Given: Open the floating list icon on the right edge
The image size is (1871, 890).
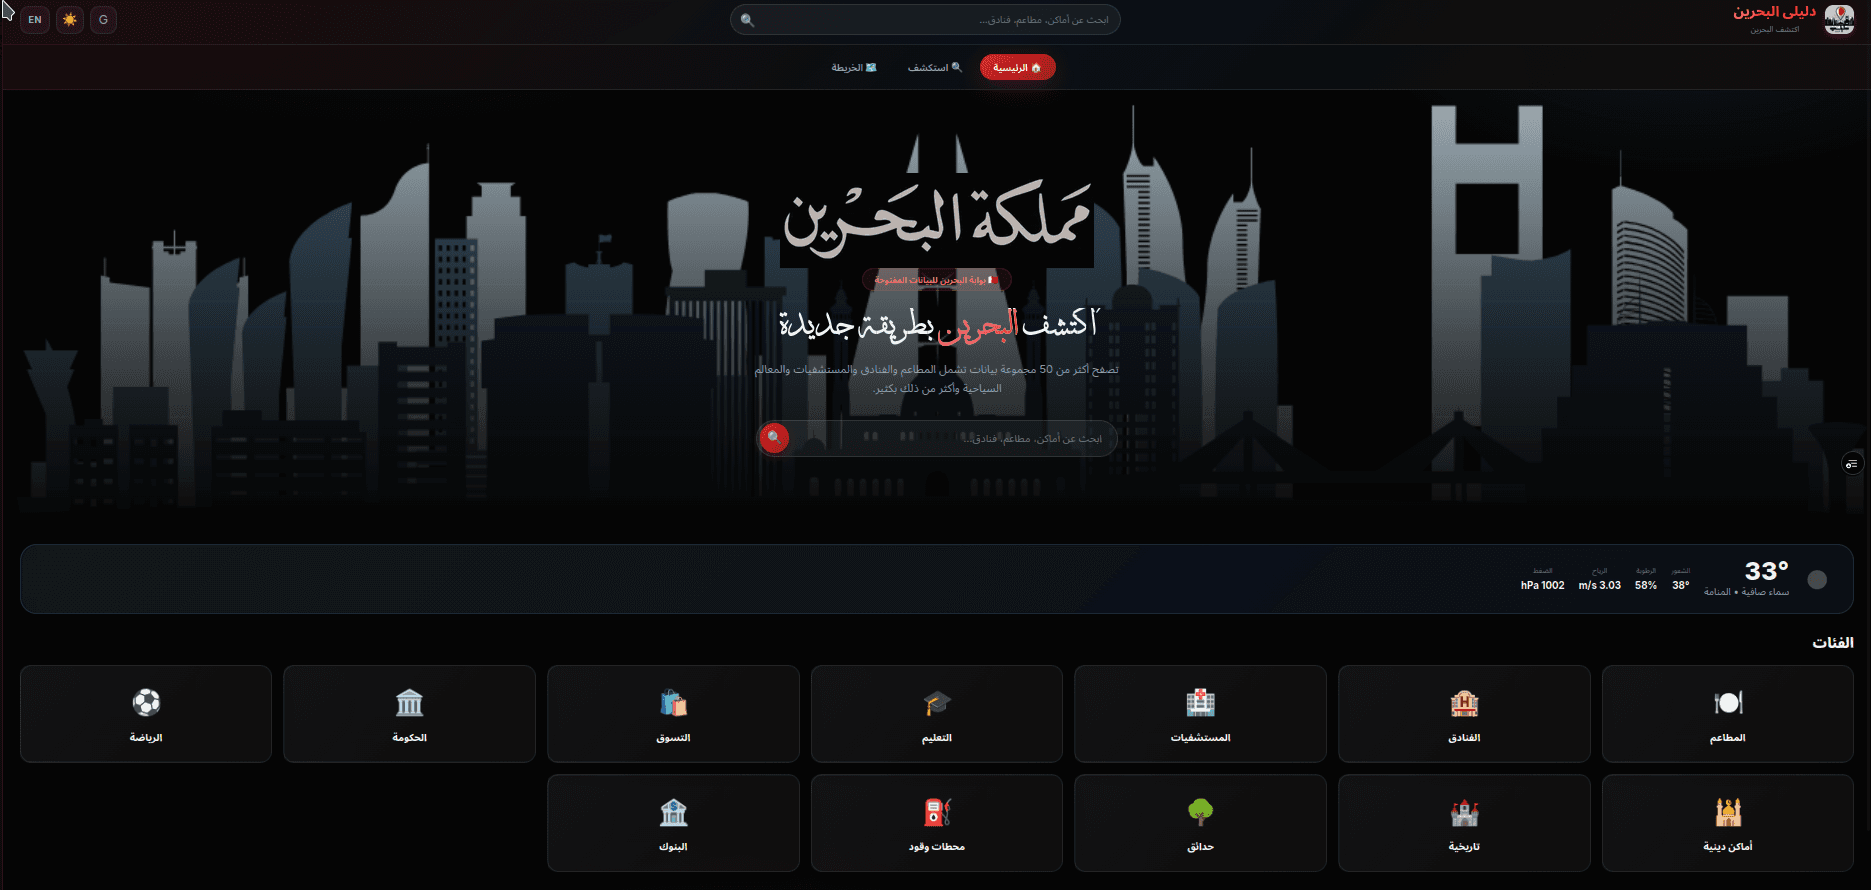Looking at the screenshot, I should click(1852, 463).
